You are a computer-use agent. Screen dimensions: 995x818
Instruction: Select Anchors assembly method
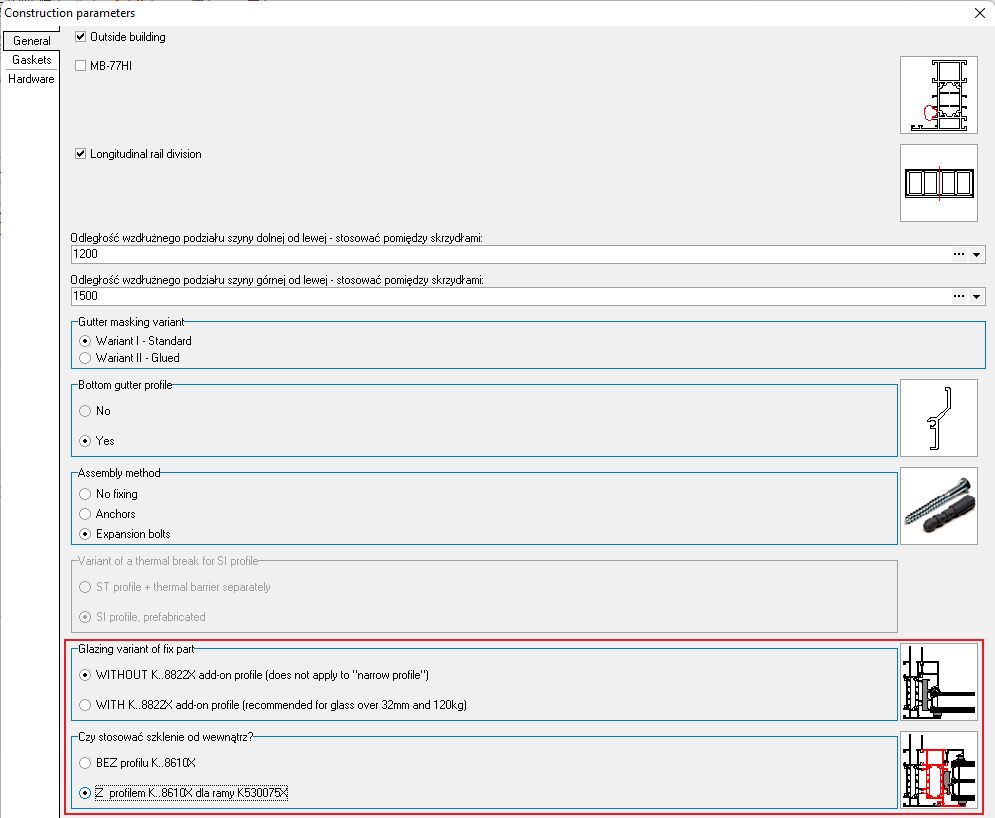click(85, 514)
